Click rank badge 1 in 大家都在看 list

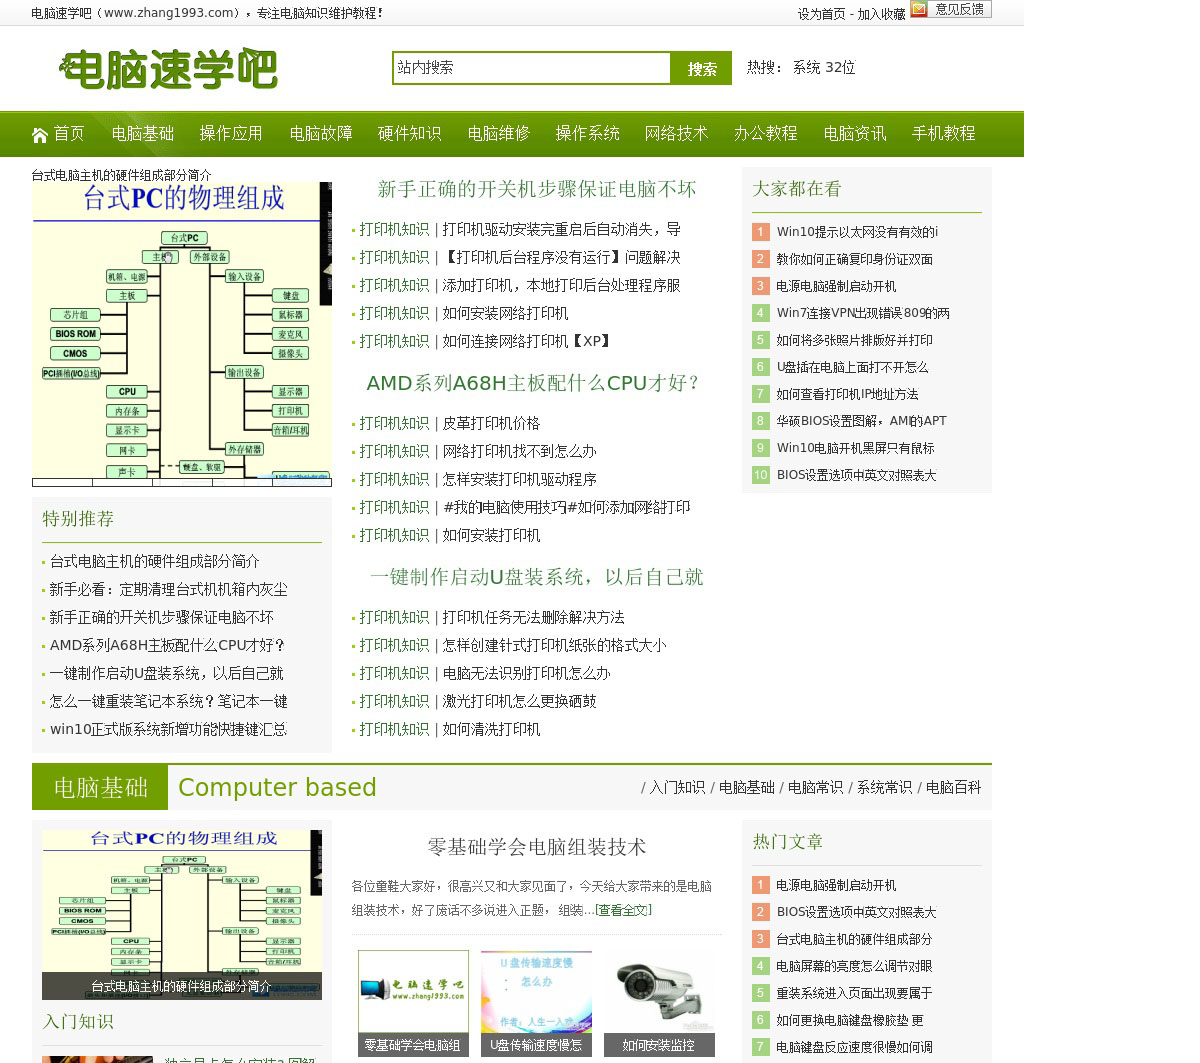click(760, 232)
